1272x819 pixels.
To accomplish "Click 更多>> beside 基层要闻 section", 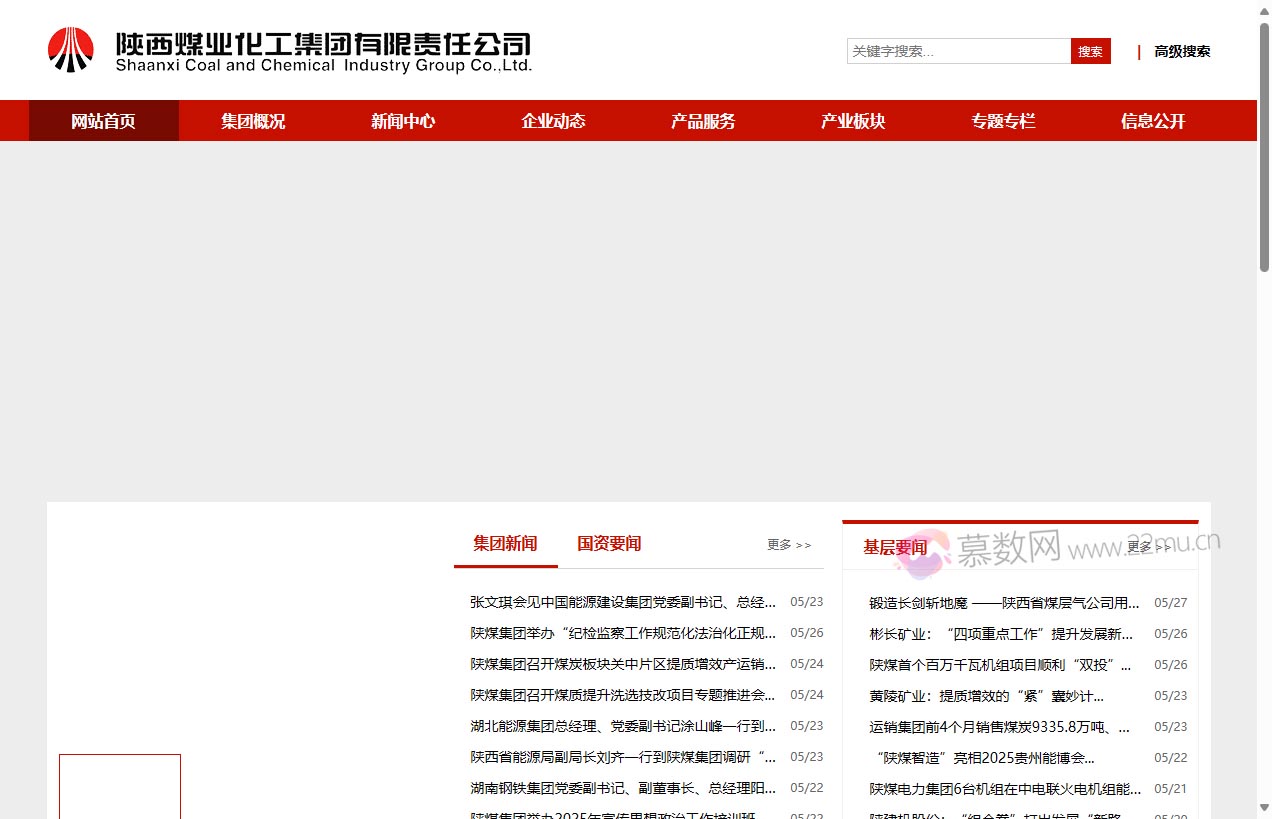I will point(1147,548).
